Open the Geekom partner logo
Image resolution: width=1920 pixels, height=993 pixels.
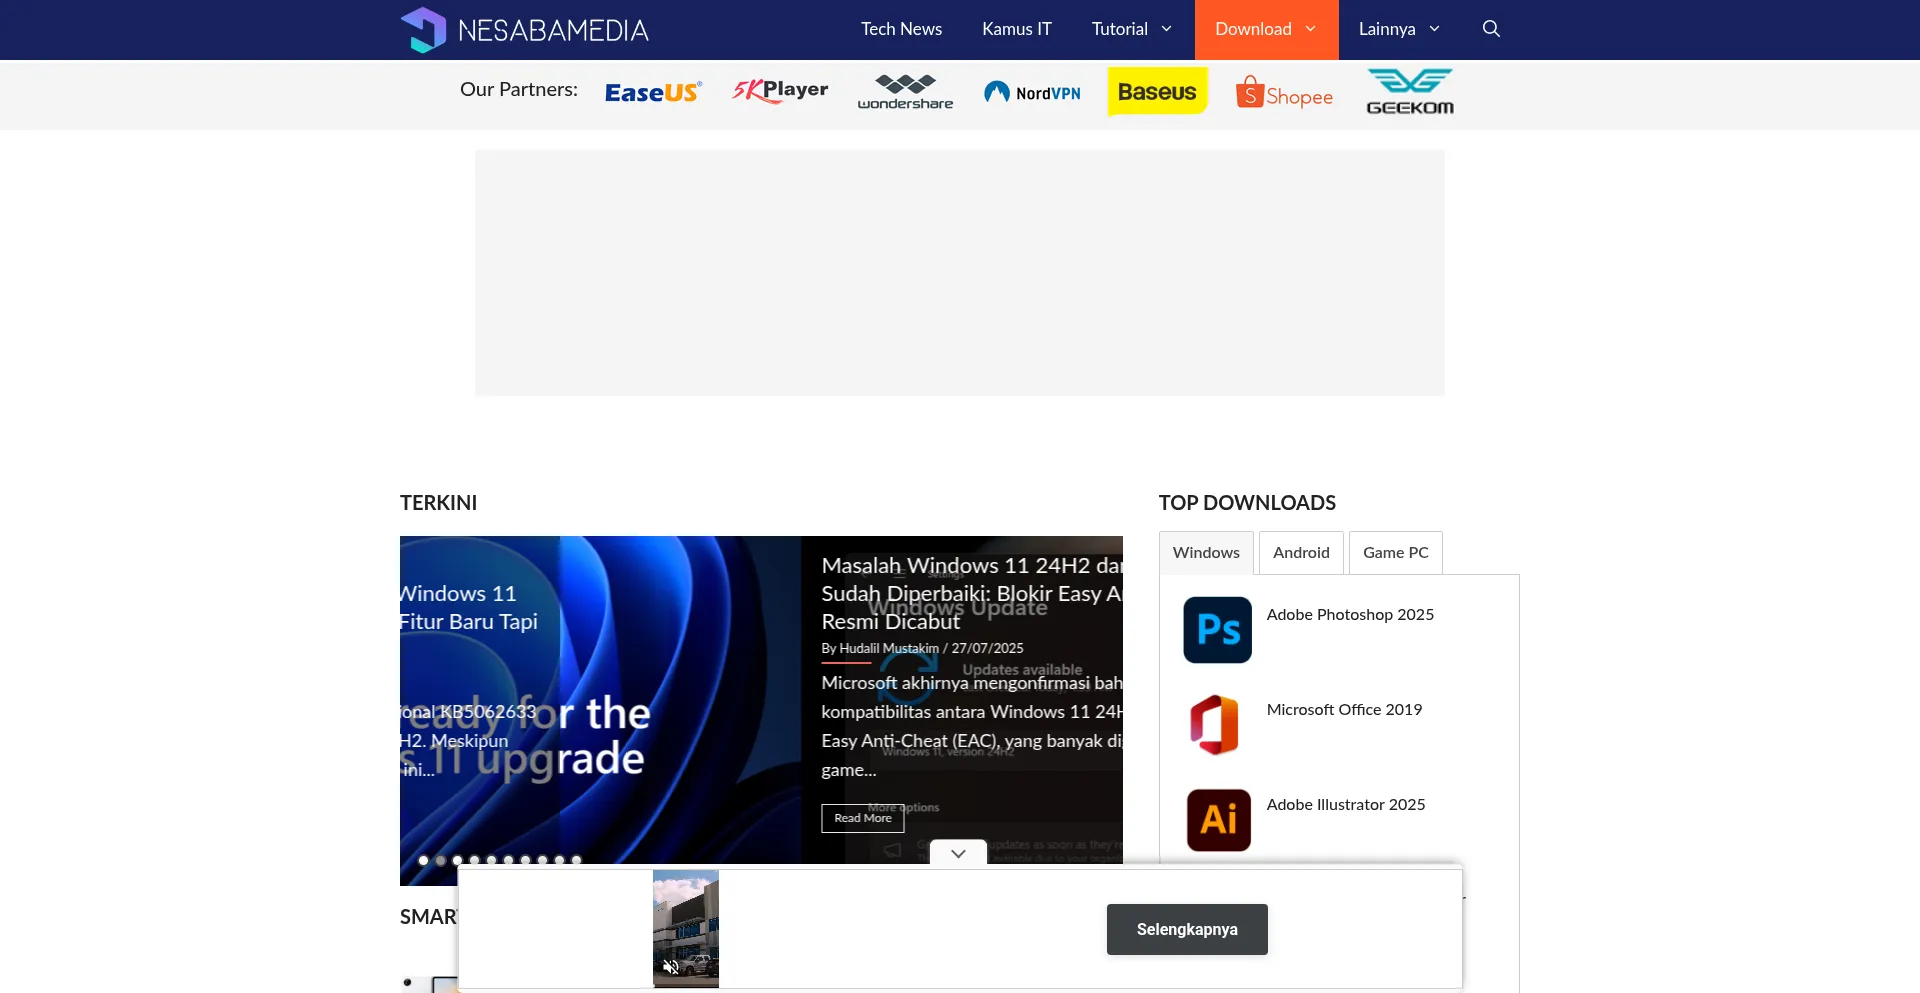(x=1410, y=92)
